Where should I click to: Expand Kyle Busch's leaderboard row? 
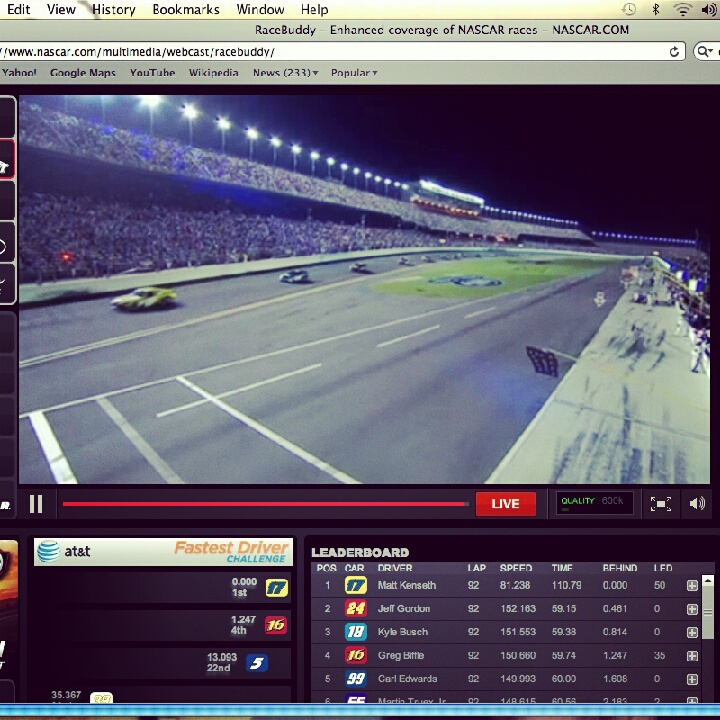pos(692,632)
